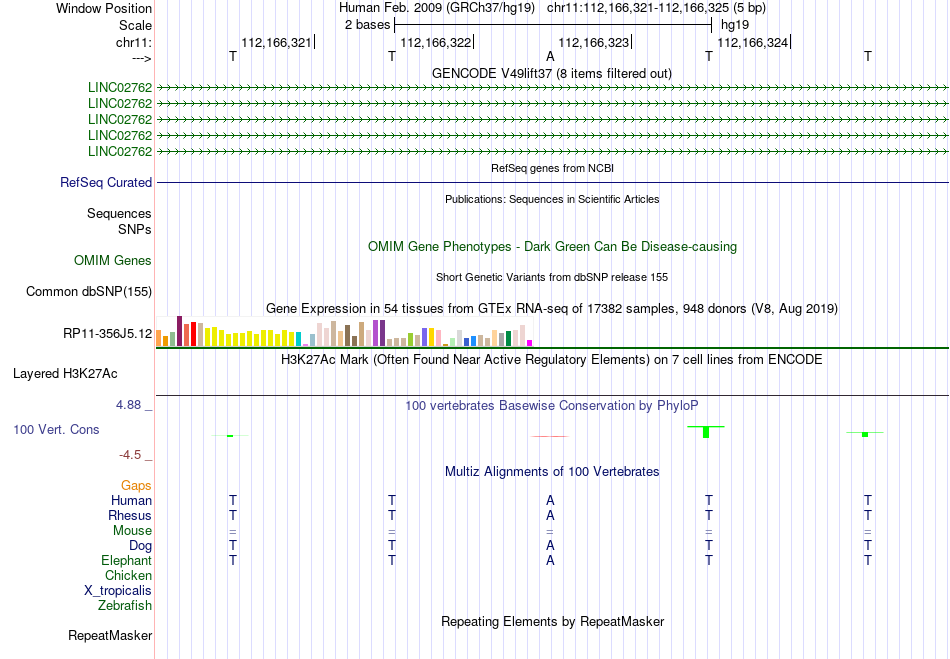Viewport: 950px width, 659px height.
Task: Click 'RefSeq genes from NCBI' title
Action: (552, 168)
